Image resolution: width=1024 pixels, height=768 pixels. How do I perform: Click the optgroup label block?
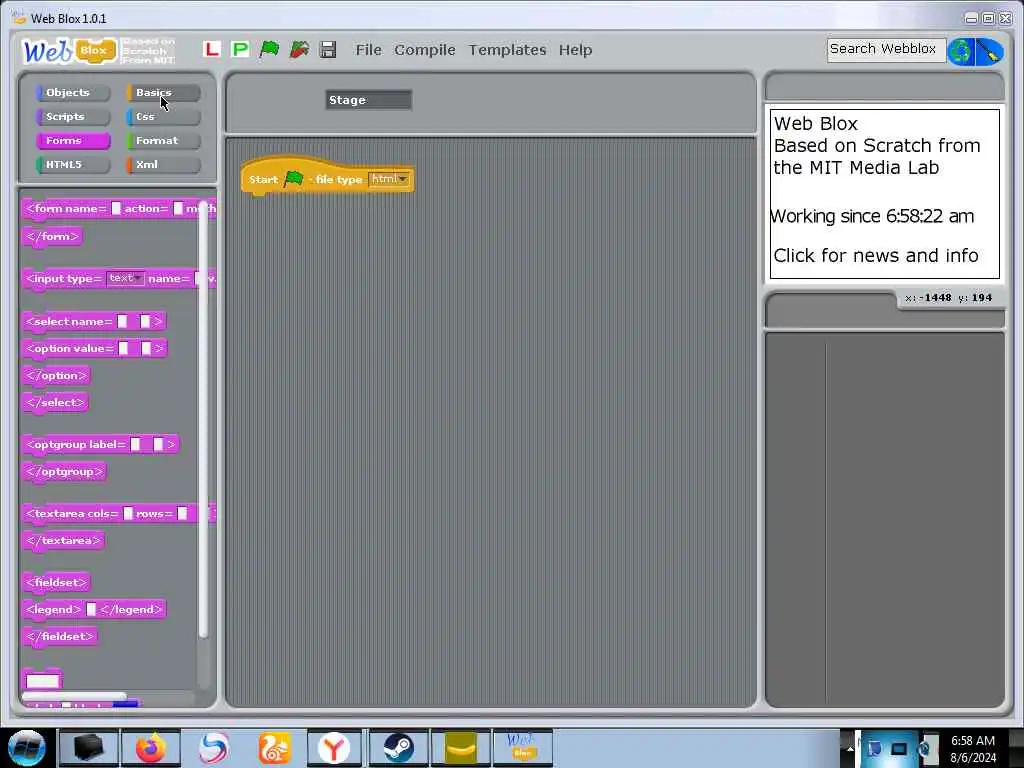click(x=101, y=445)
